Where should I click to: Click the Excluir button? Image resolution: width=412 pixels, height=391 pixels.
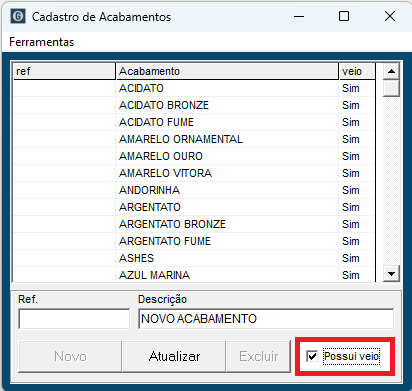pyautogui.click(x=258, y=356)
